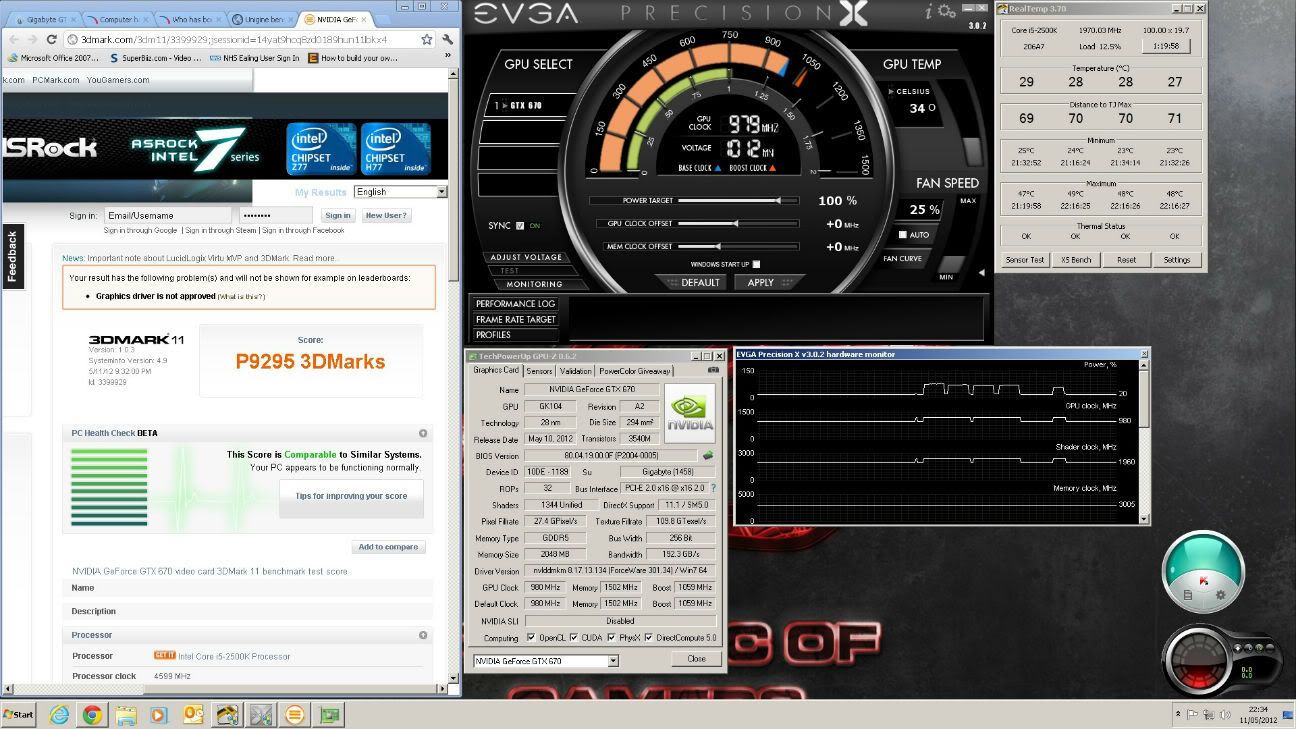This screenshot has width=1296, height=729.
Task: Open Internet Explorer from taskbar
Action: 60,715
